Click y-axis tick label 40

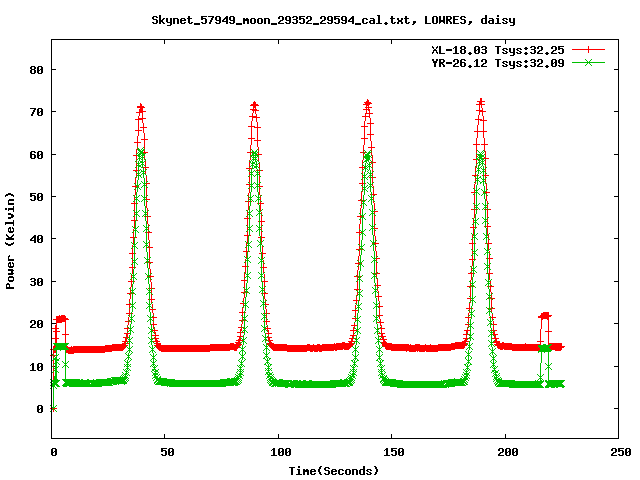[x=36, y=239]
